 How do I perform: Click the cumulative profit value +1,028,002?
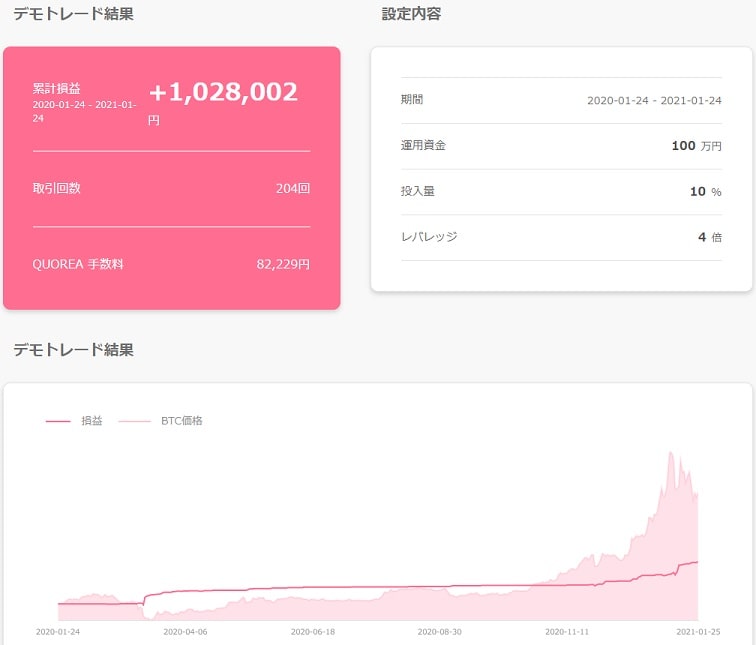(224, 92)
